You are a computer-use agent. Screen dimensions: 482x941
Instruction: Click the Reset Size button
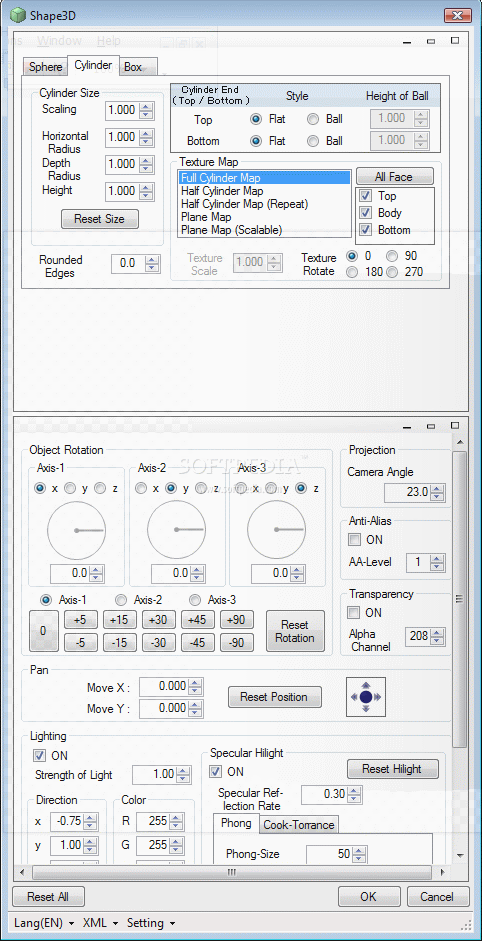[x=100, y=219]
